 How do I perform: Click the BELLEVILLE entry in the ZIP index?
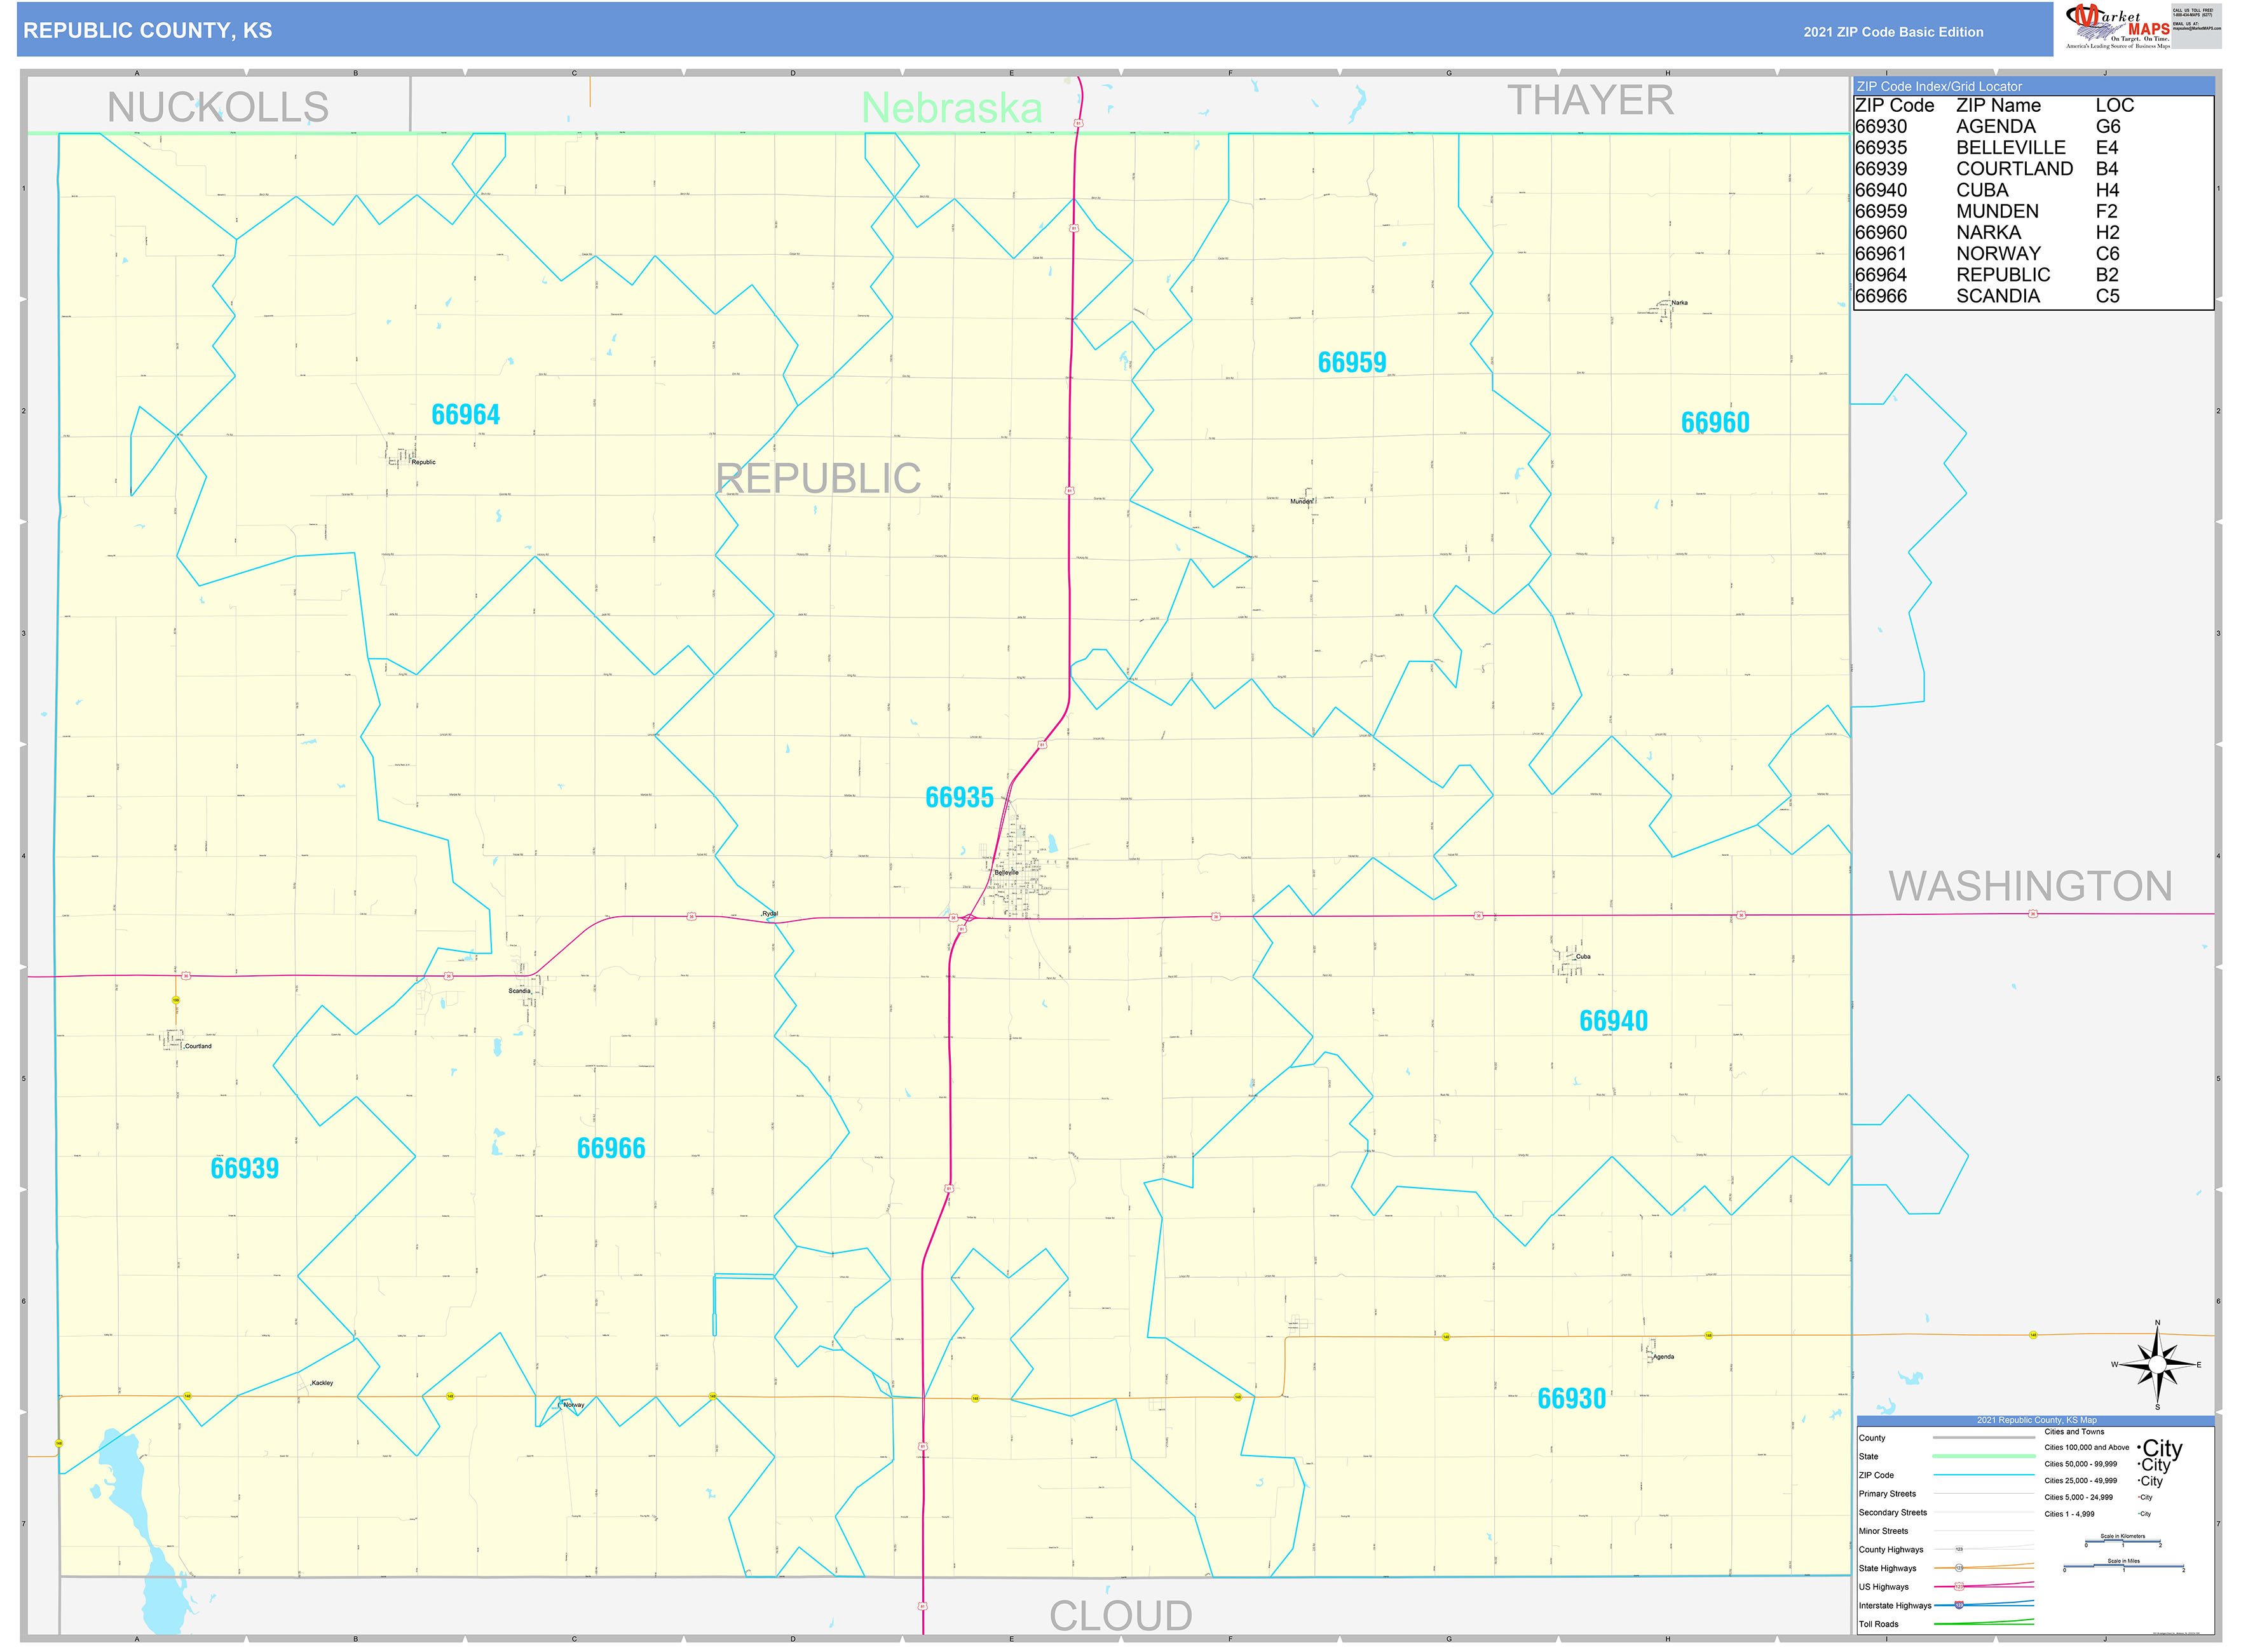(x=2010, y=148)
